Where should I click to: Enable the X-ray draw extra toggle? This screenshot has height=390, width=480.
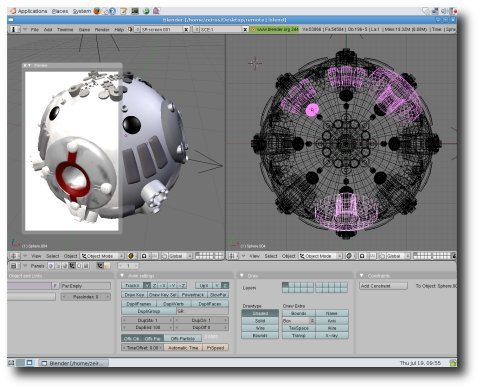tap(332, 336)
